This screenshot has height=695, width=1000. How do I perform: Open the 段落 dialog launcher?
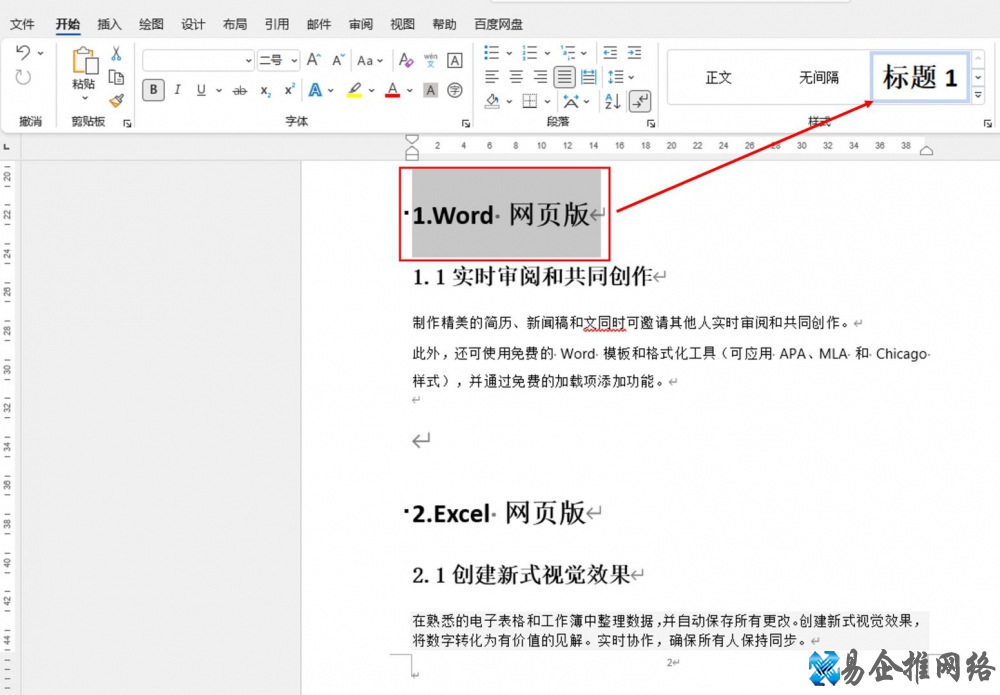click(x=651, y=123)
